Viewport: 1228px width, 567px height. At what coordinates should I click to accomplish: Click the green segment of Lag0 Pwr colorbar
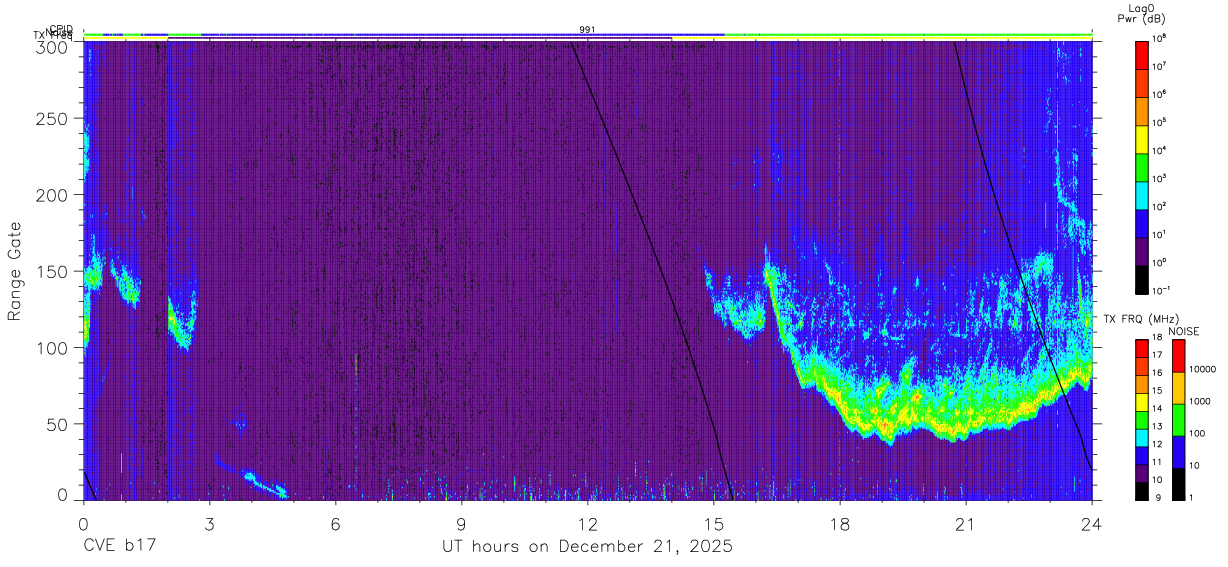click(1142, 166)
